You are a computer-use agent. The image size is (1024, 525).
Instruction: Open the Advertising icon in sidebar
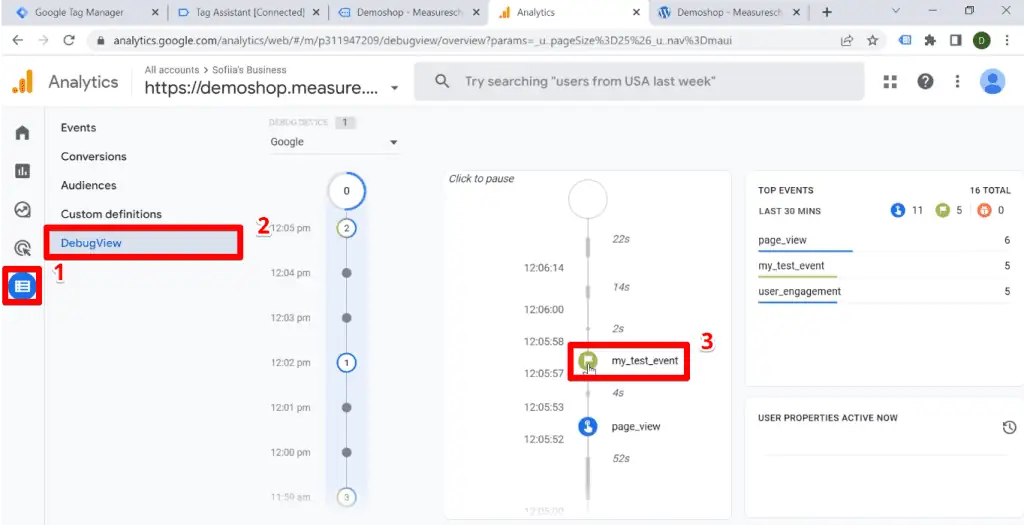coord(22,248)
